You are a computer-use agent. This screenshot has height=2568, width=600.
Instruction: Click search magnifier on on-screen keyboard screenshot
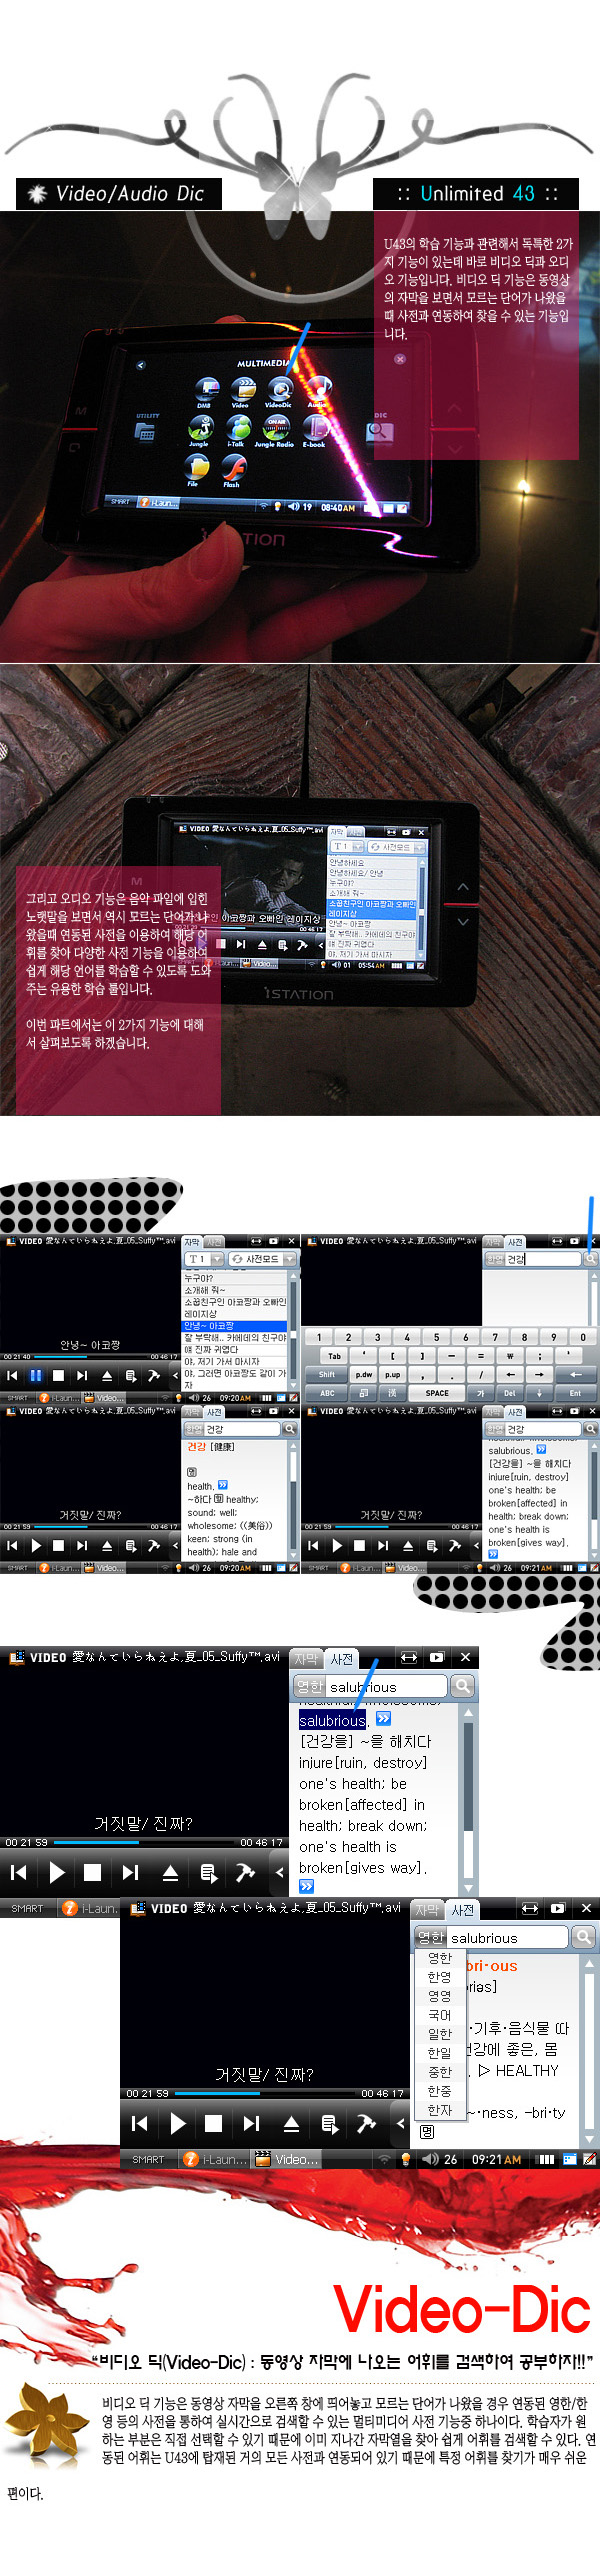590,1259
